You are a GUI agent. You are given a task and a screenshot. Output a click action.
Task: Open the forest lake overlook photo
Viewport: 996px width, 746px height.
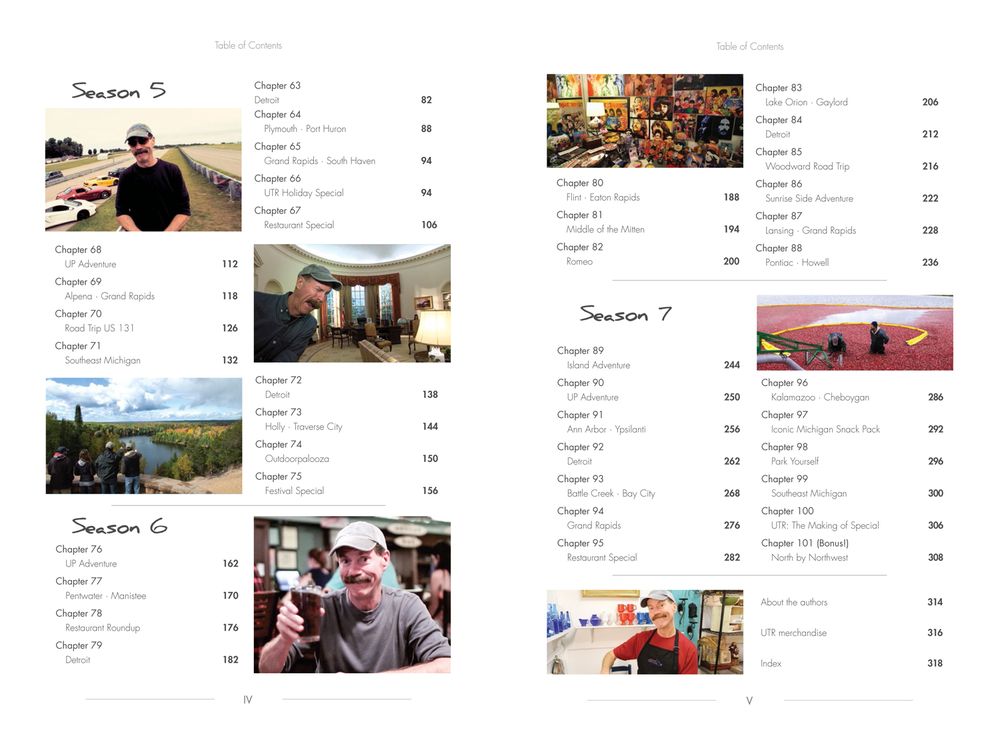click(144, 436)
